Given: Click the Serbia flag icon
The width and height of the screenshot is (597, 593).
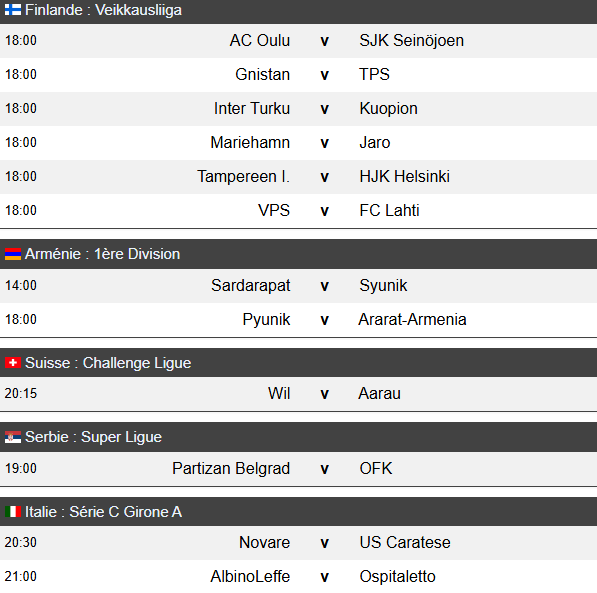Looking at the screenshot, I should [x=13, y=437].
